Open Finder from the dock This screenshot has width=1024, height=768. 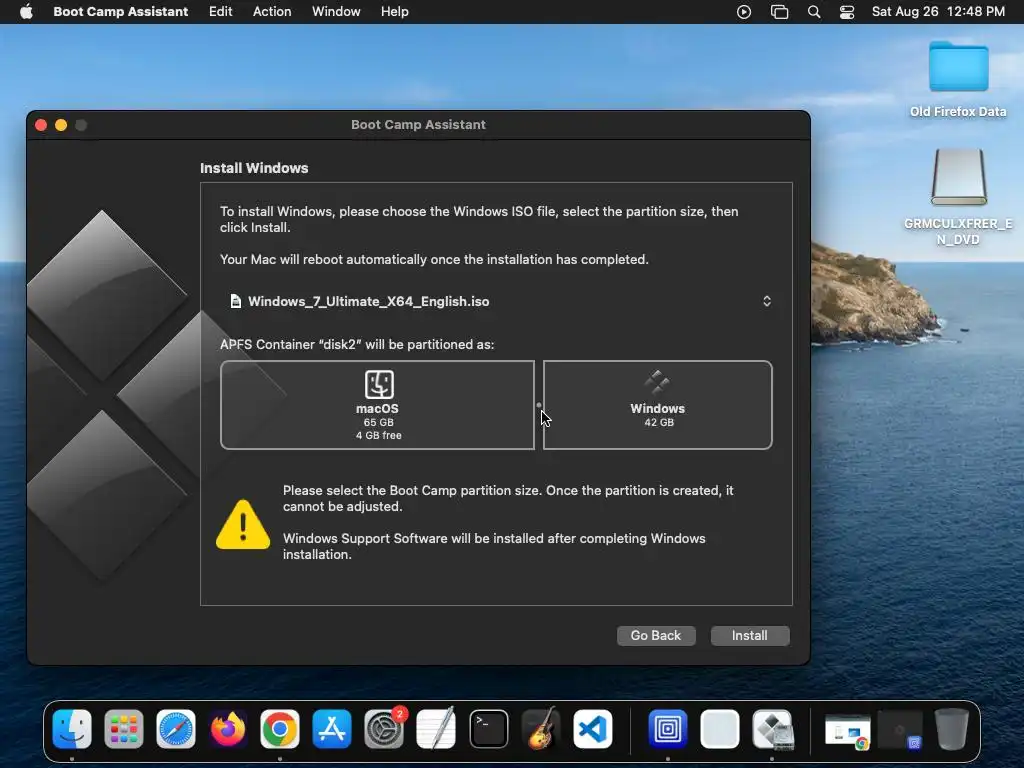[72, 729]
